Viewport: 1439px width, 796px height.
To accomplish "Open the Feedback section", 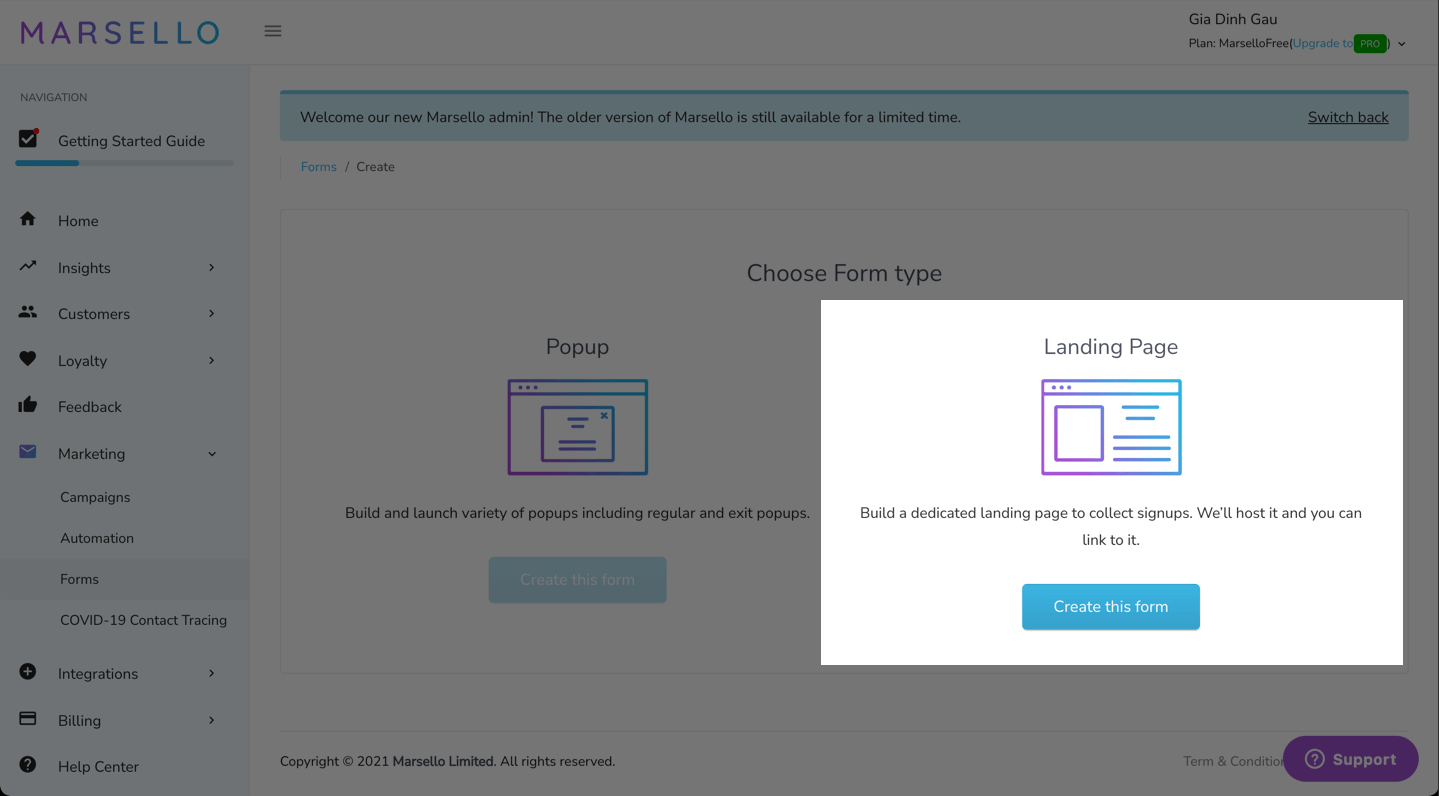I will pyautogui.click(x=90, y=407).
